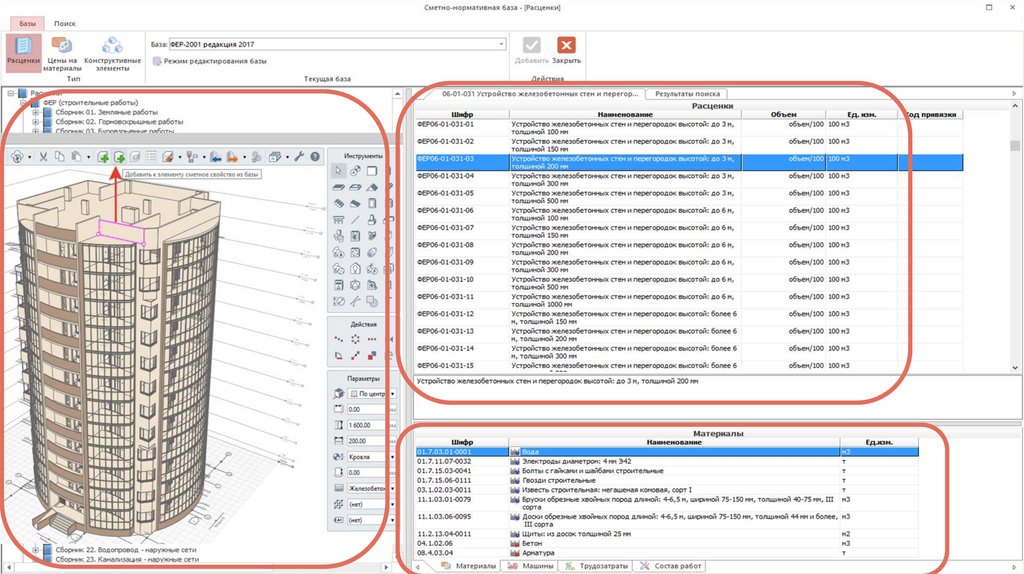Viewport: 1024px width, 574px height.
Task: Click the wrench settings icon
Action: pos(299,157)
